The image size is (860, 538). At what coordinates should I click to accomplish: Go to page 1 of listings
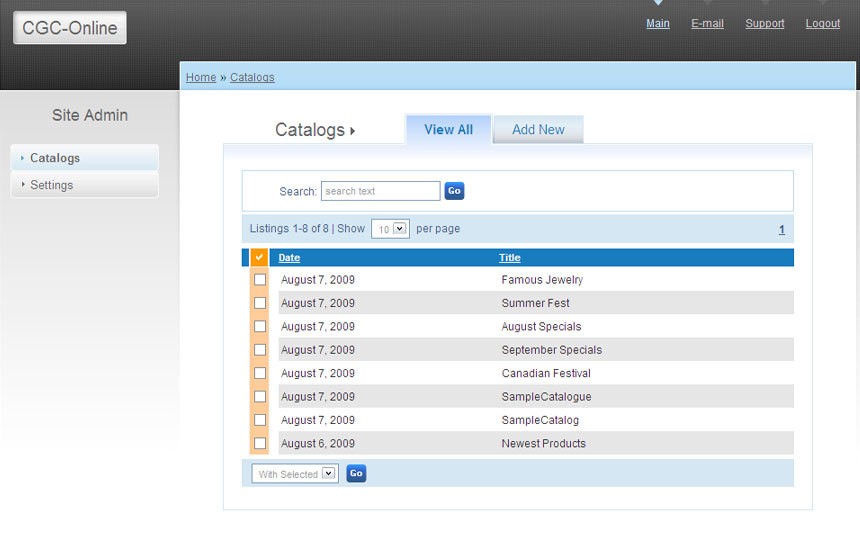pos(782,230)
